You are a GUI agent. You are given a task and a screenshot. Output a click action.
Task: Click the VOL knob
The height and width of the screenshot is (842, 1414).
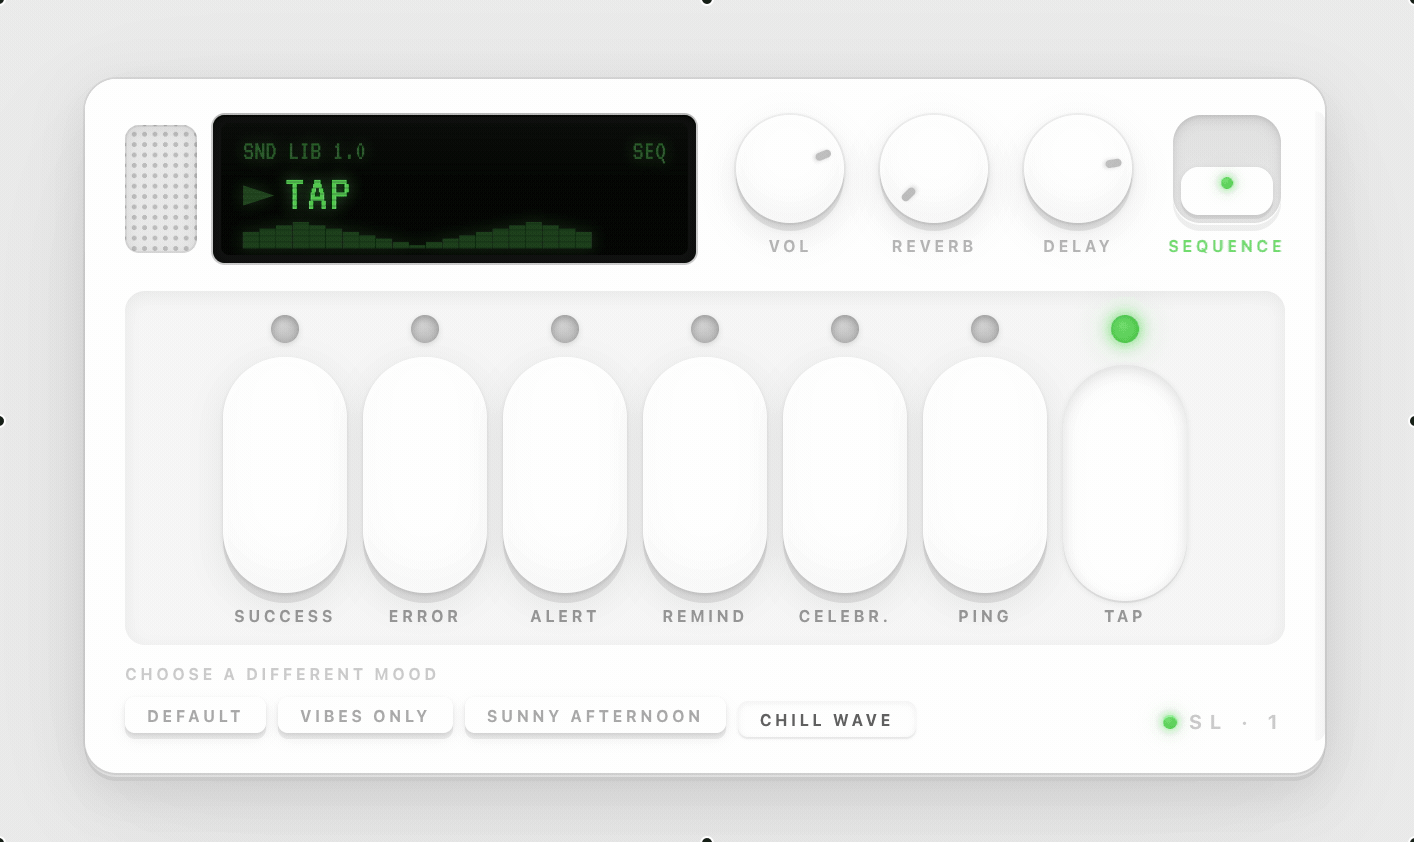click(790, 169)
